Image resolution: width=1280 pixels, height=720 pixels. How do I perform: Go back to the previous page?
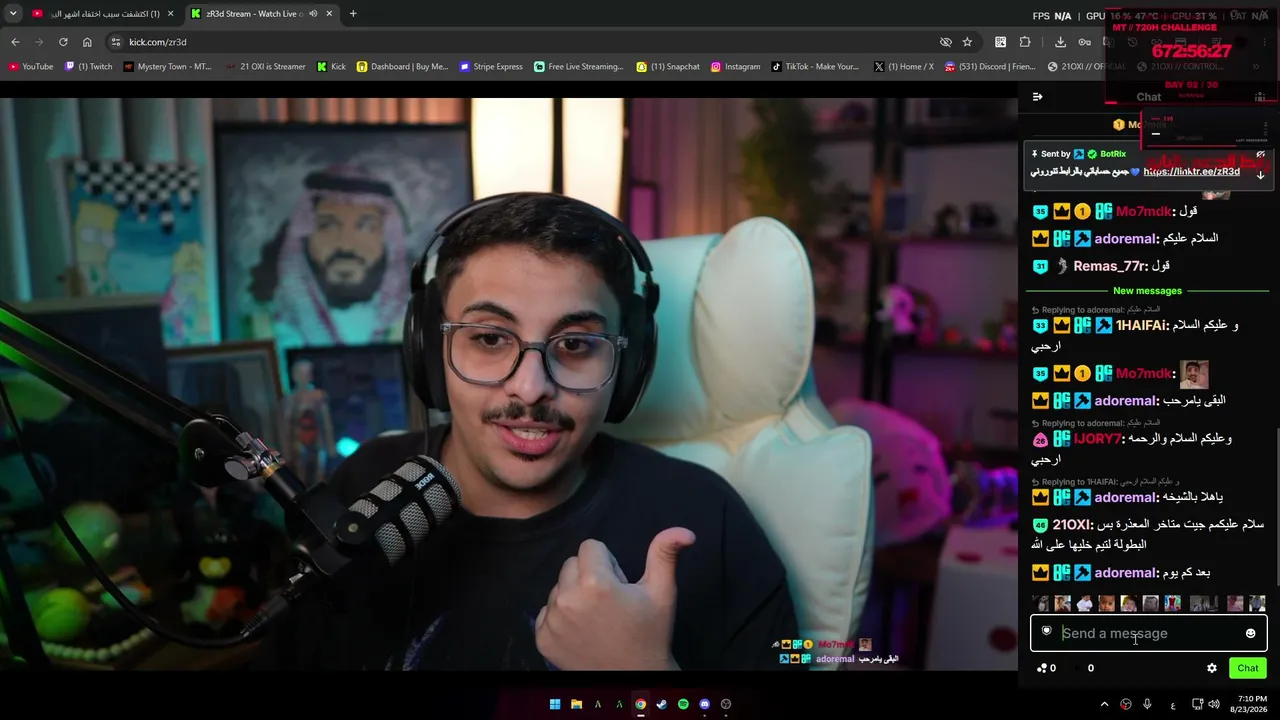click(x=15, y=42)
